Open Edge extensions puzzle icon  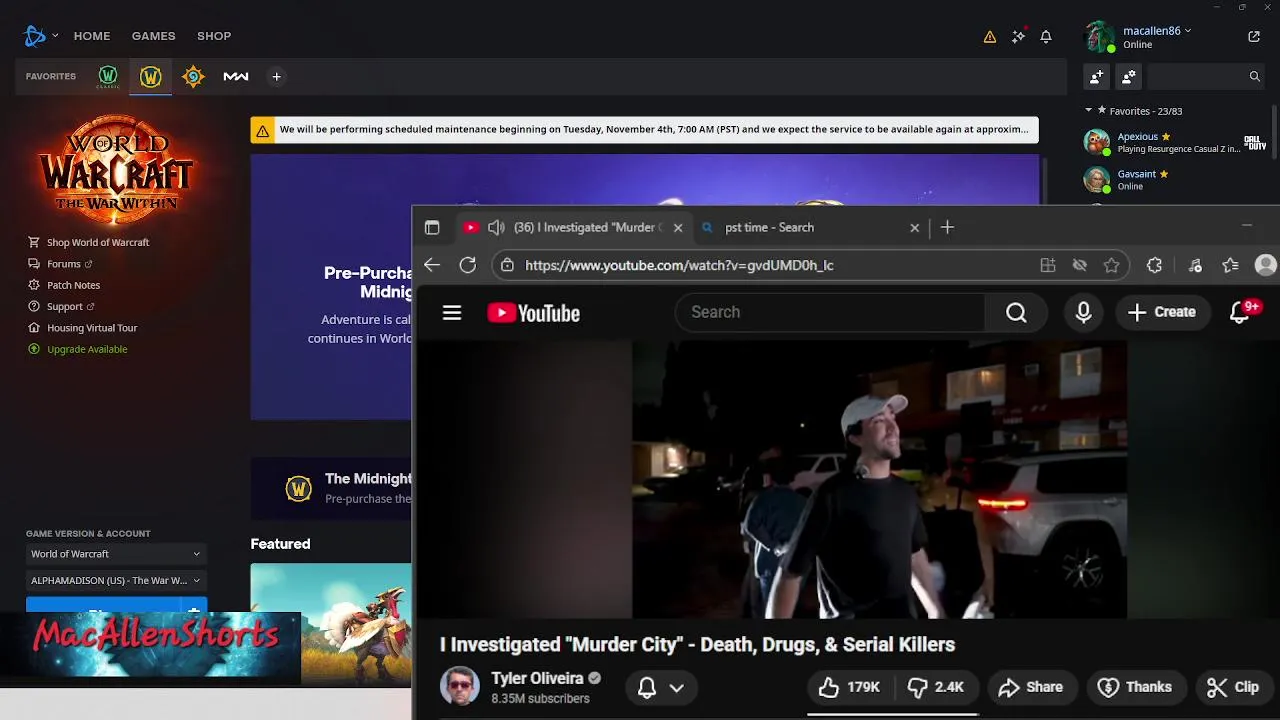pos(1154,265)
